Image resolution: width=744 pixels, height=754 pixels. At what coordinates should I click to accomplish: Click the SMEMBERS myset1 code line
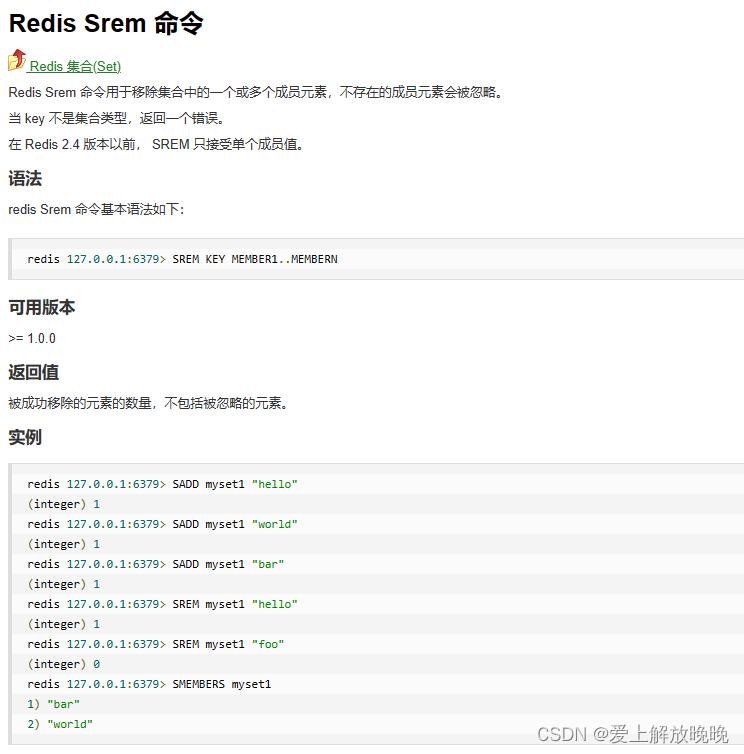tap(149, 684)
